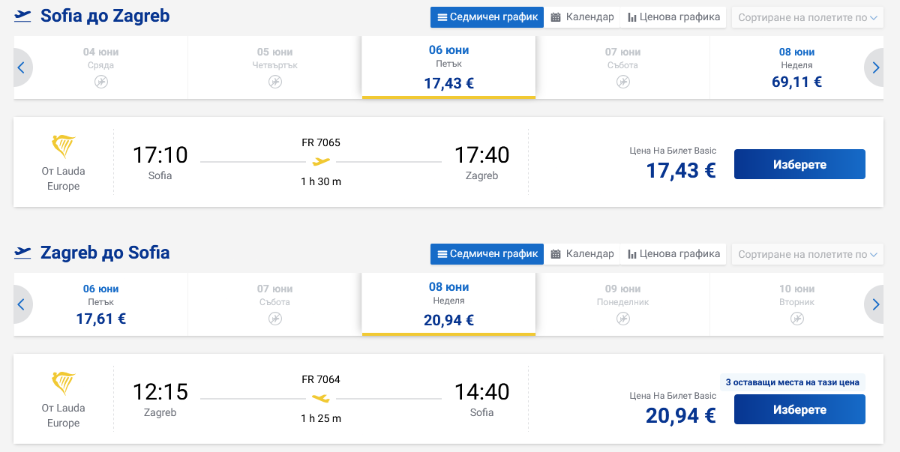Viewport: 900px width, 452px height.
Task: Click previous week arrow for Sofia to Zagreb
Action: tap(22, 68)
